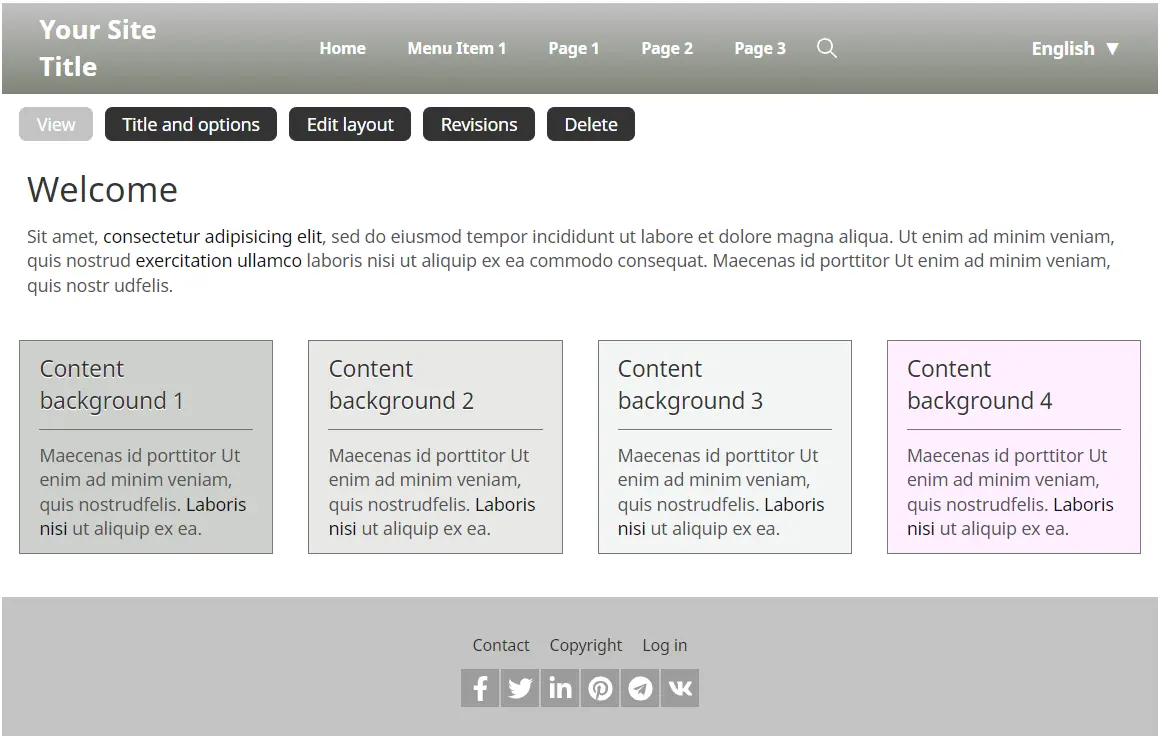Open the Telegram social icon

tap(640, 688)
